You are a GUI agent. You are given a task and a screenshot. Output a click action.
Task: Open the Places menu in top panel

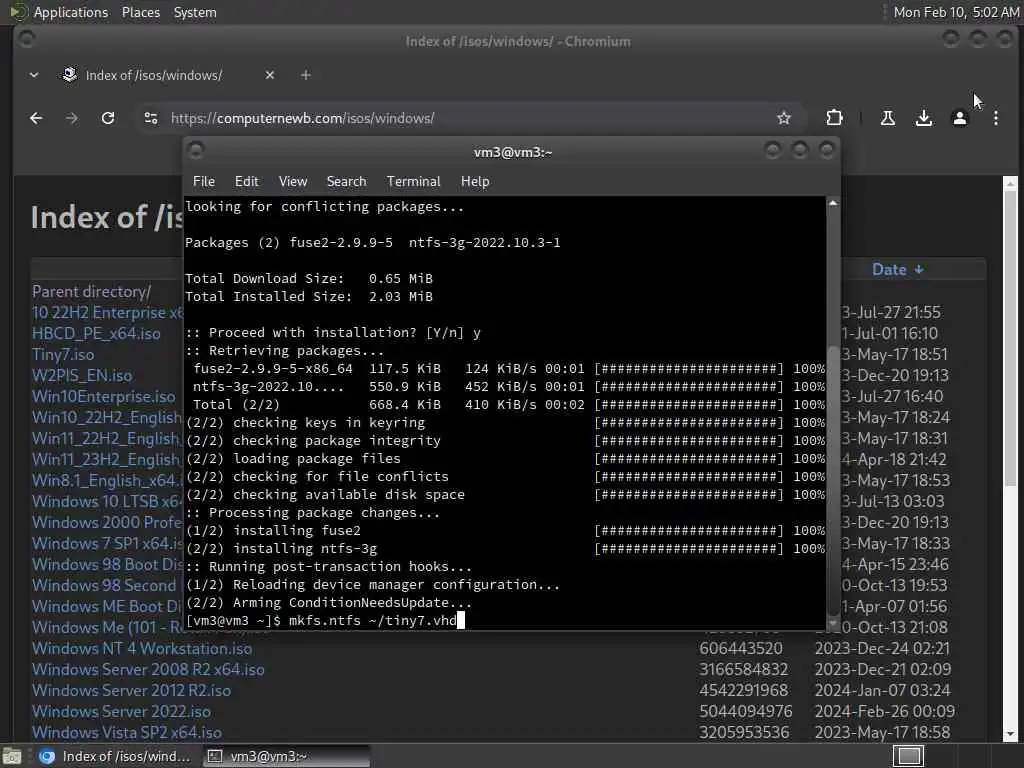(141, 12)
